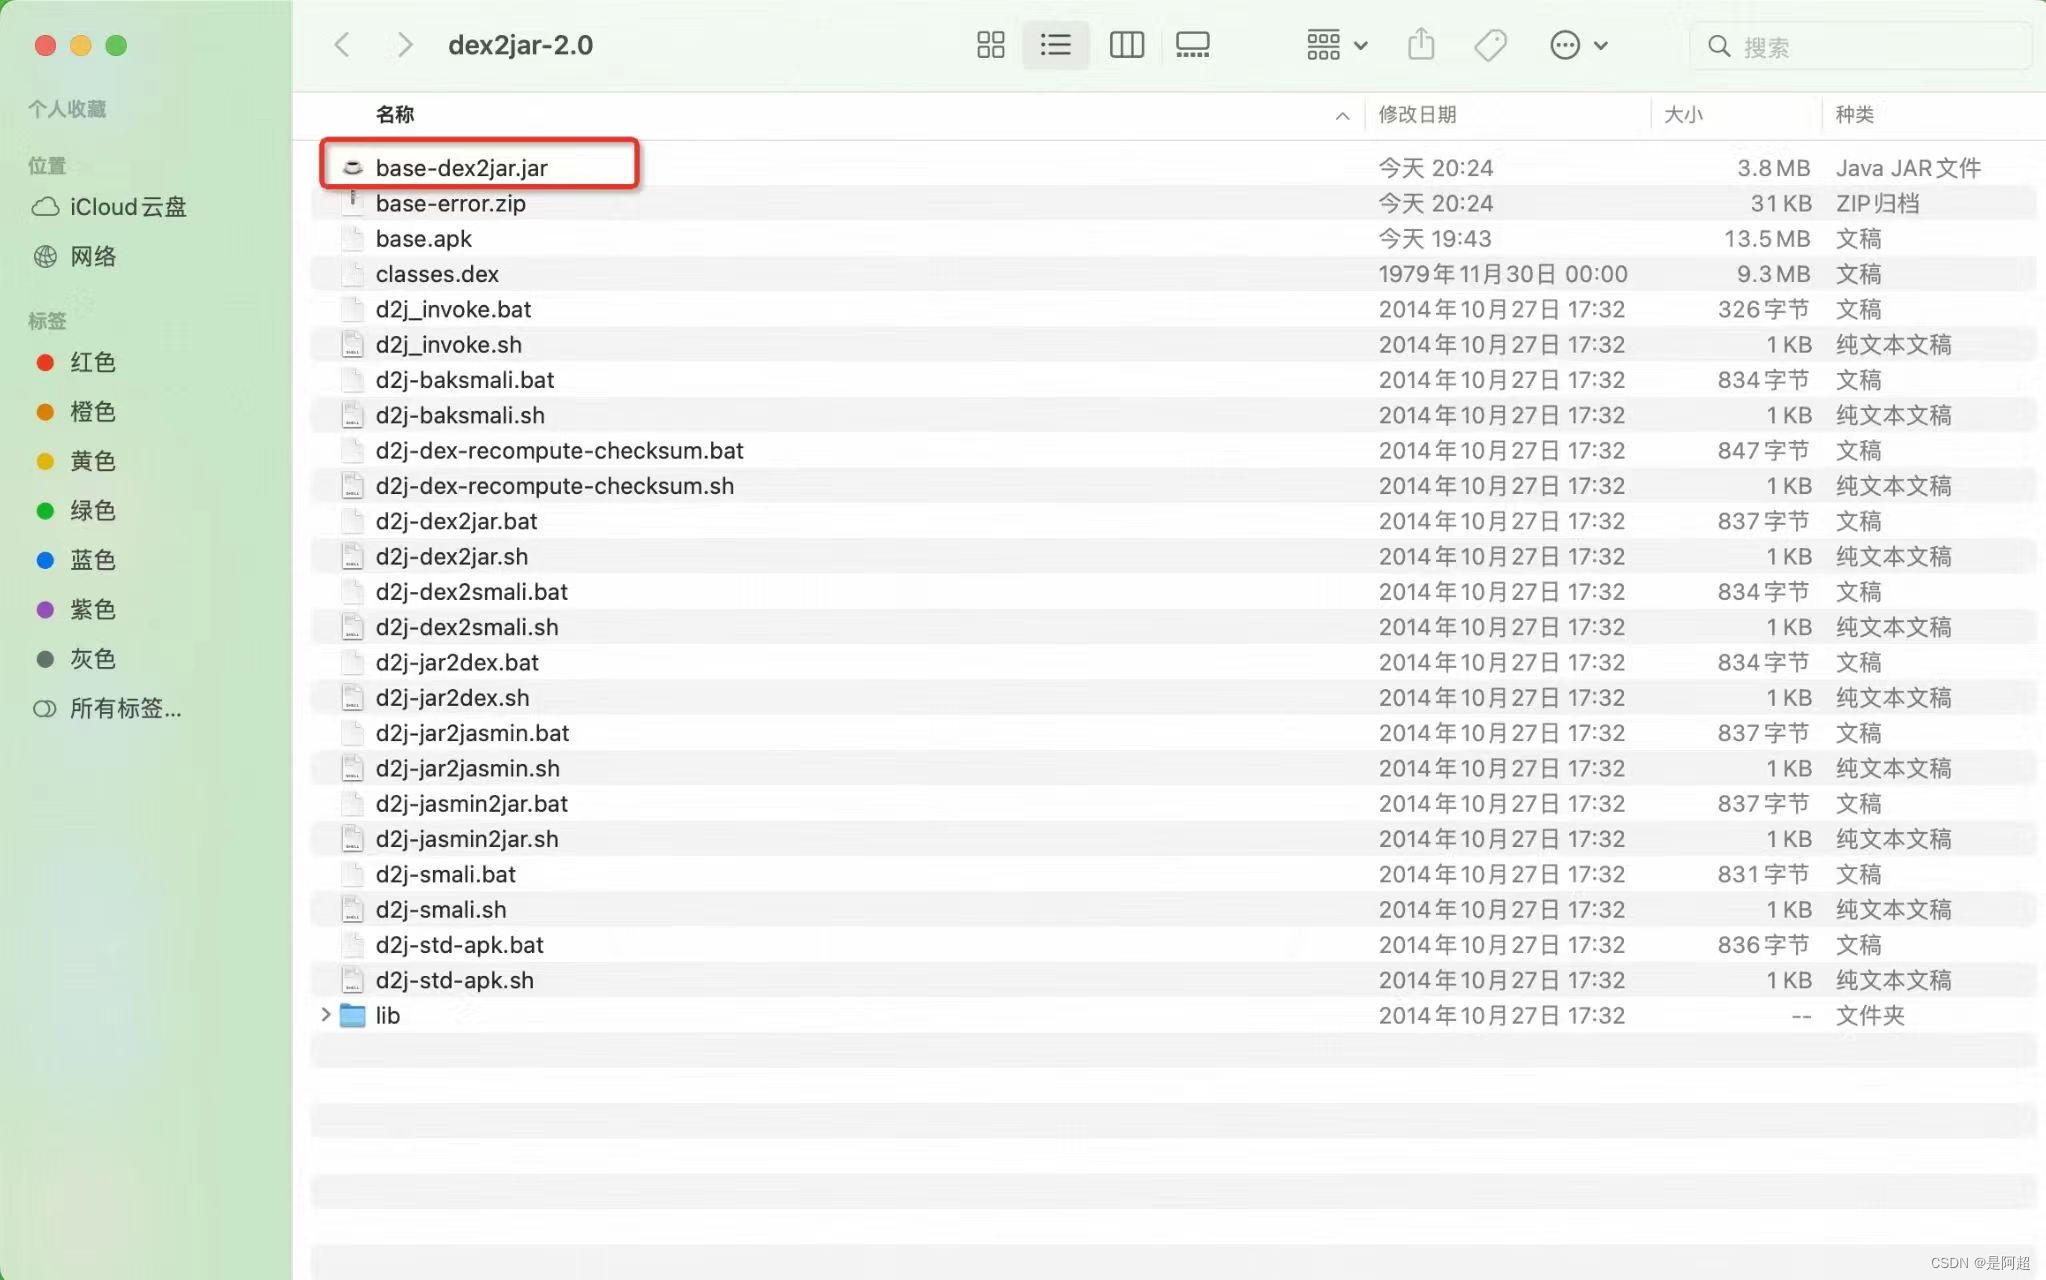Click the d2j-jar2dex.sh file icon
Viewport: 2046px width, 1280px height.
[x=352, y=698]
